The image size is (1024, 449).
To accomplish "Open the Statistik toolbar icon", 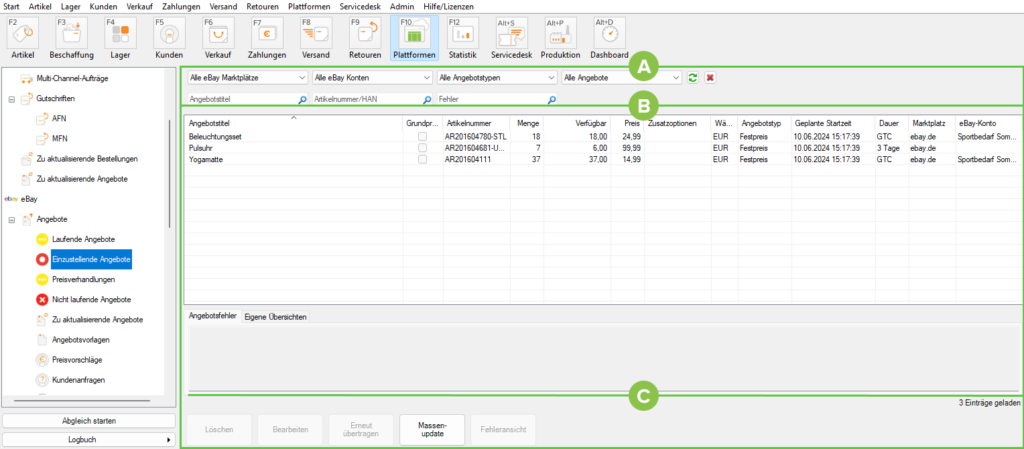I will click(462, 37).
